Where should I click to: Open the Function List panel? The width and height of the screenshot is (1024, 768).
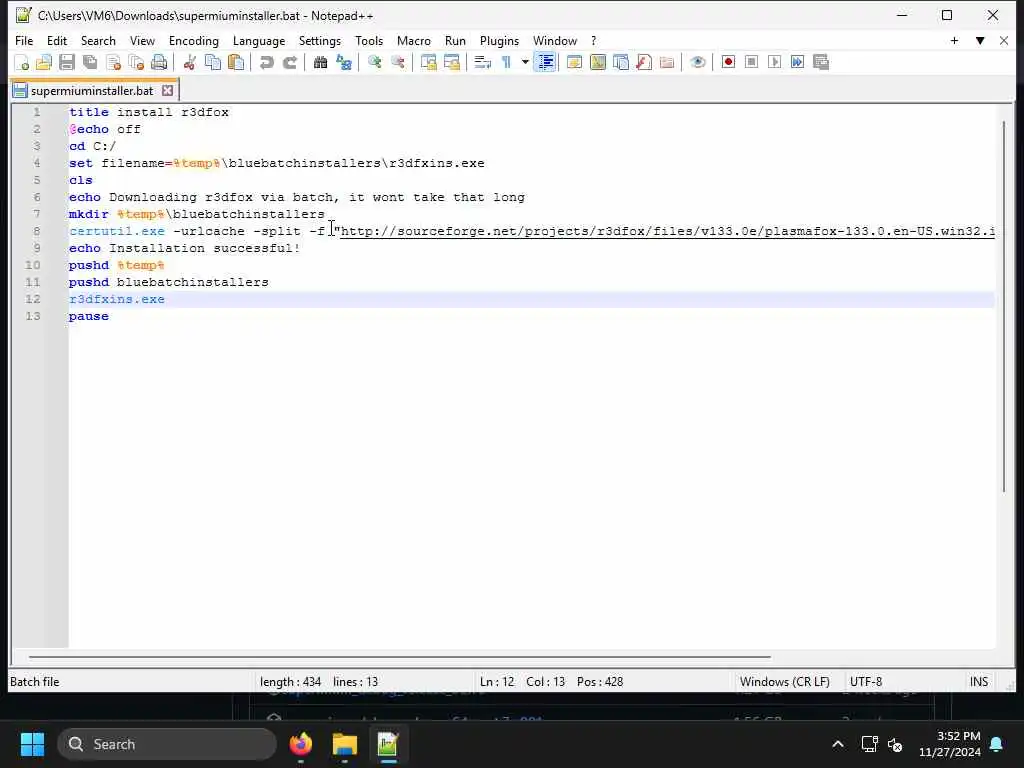point(644,63)
